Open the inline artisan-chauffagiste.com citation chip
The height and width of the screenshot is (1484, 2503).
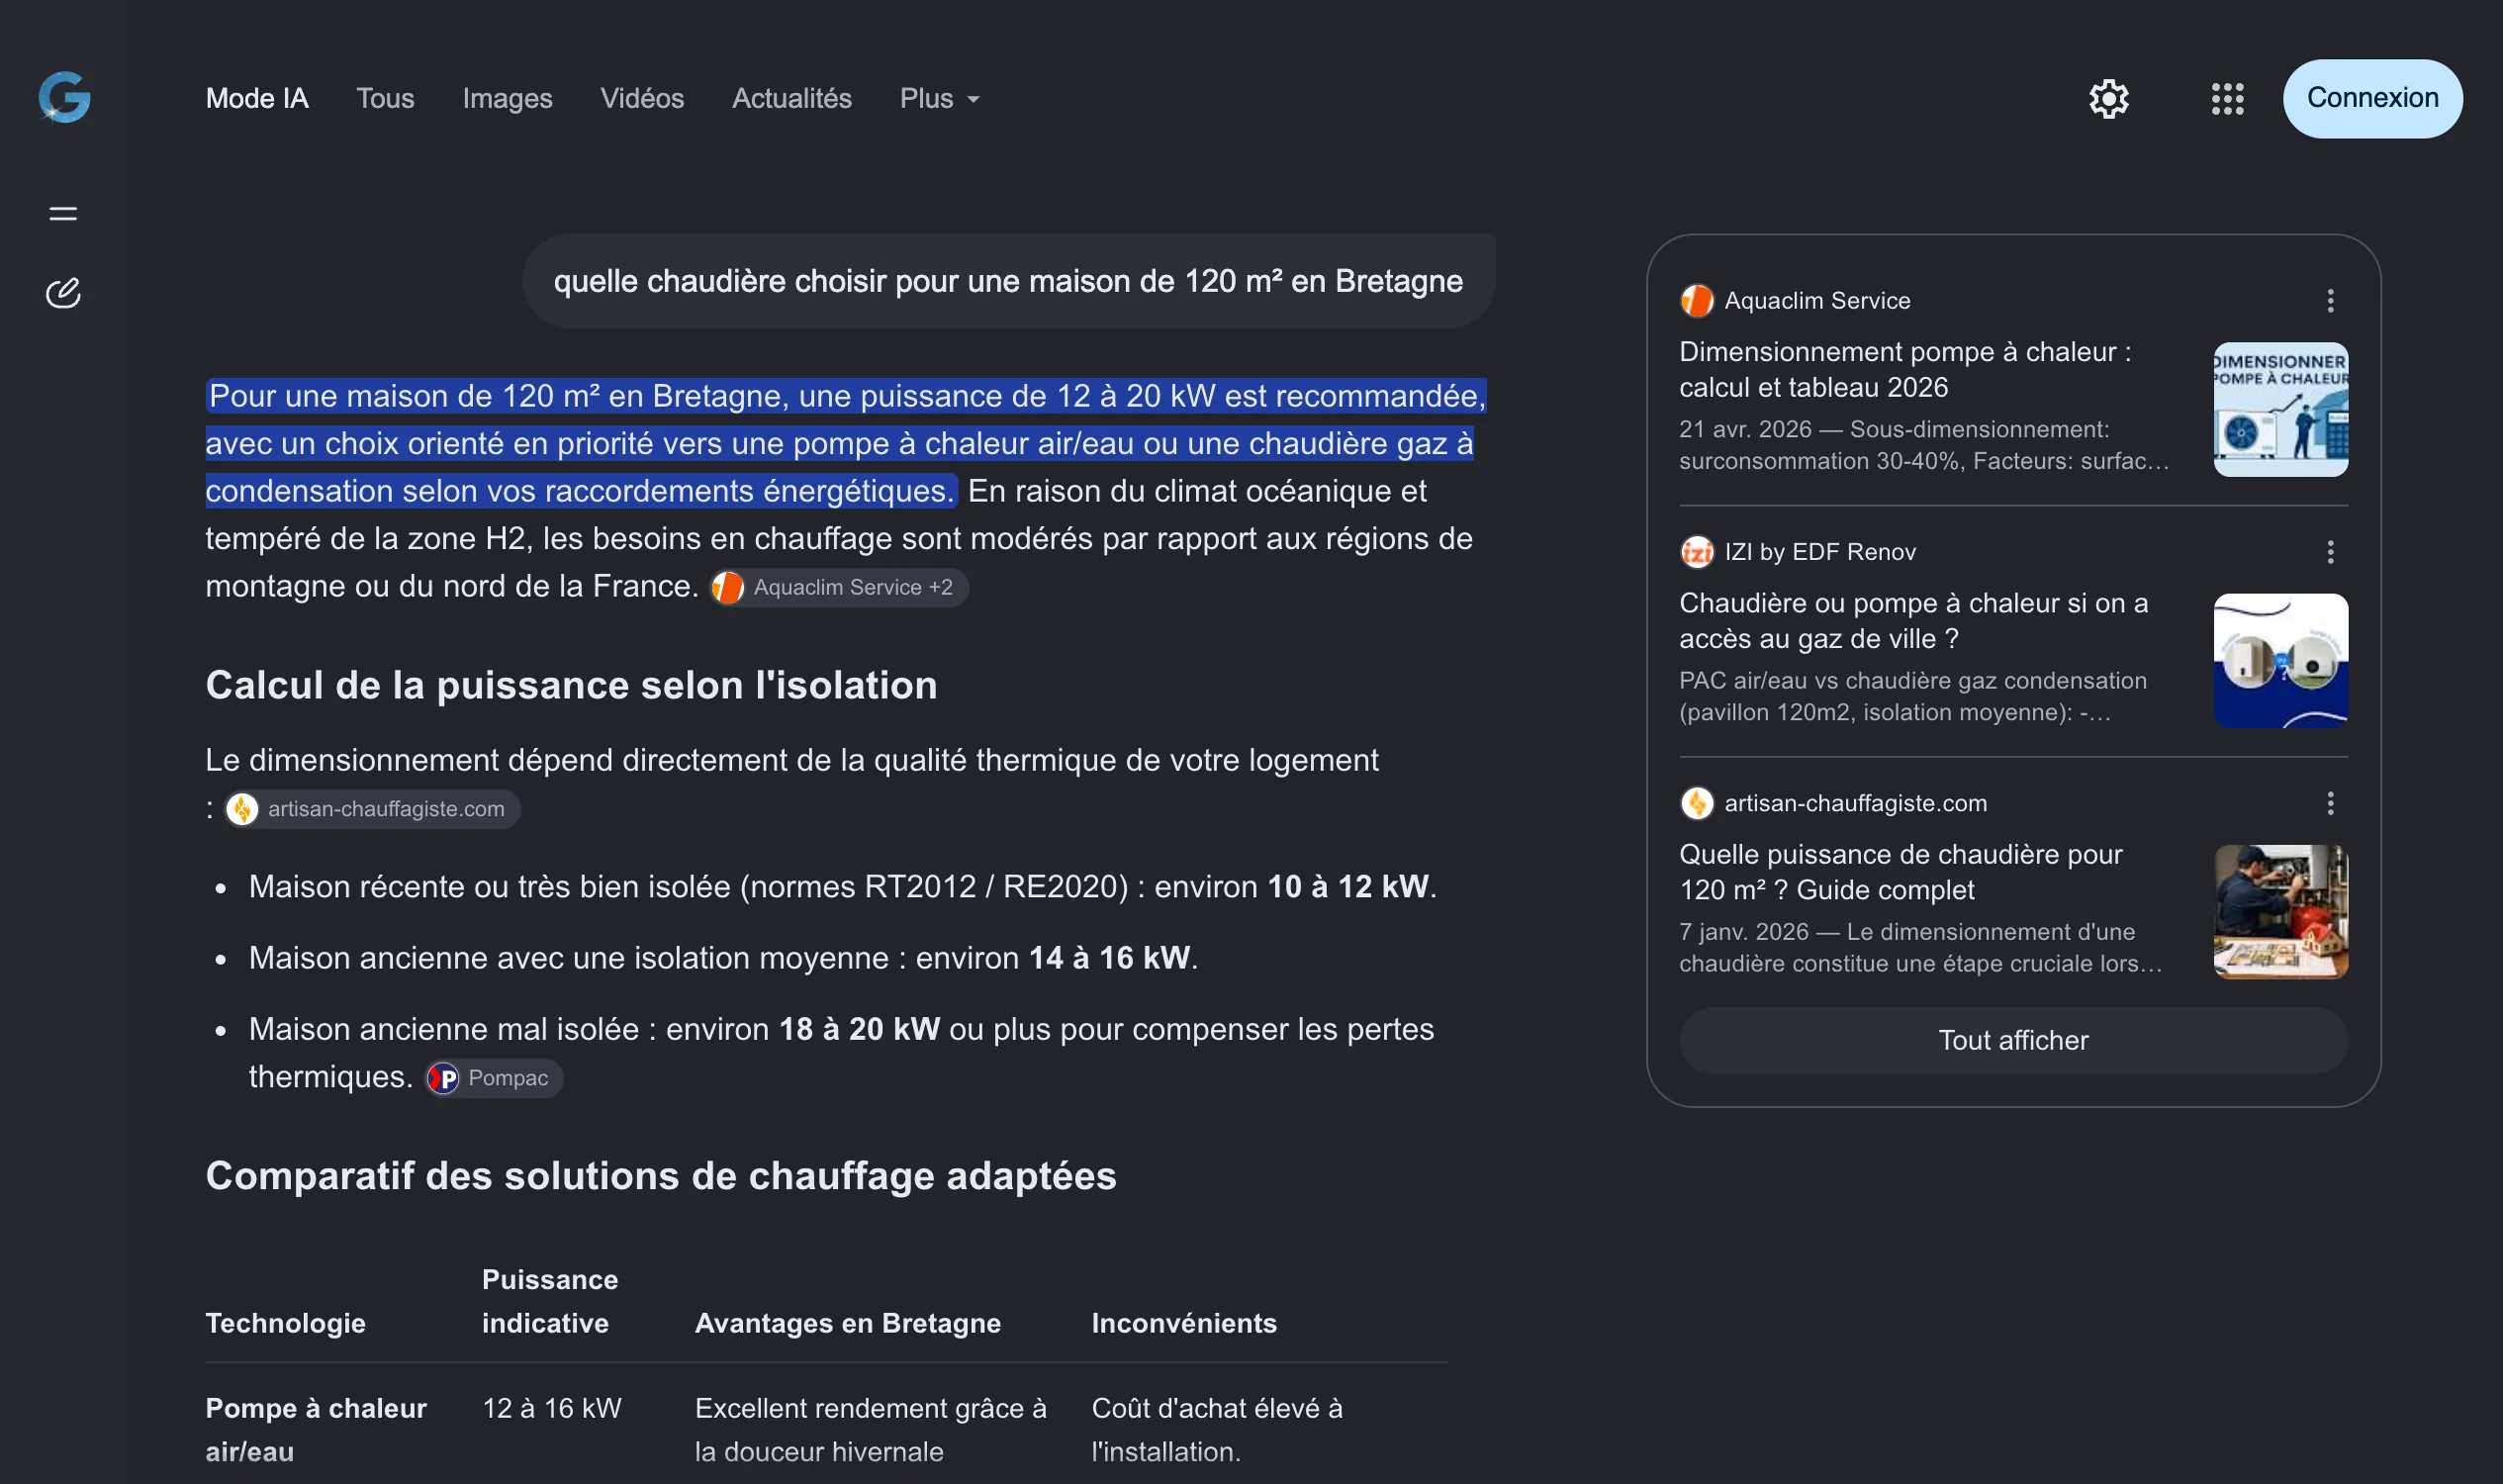click(x=371, y=809)
